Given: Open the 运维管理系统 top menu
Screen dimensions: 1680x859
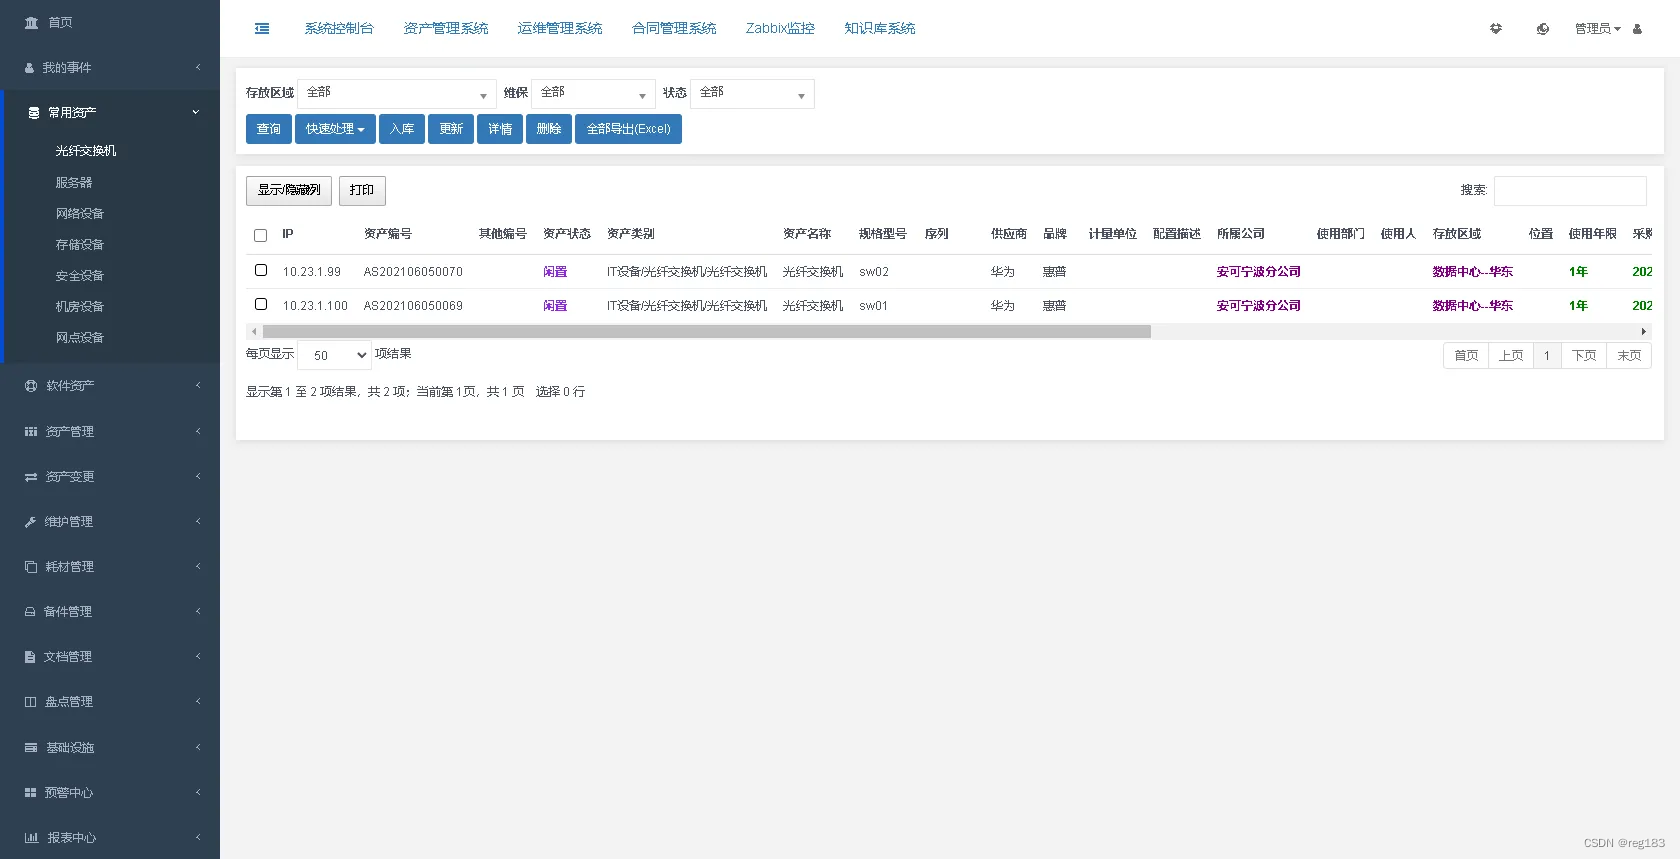Looking at the screenshot, I should 560,28.
